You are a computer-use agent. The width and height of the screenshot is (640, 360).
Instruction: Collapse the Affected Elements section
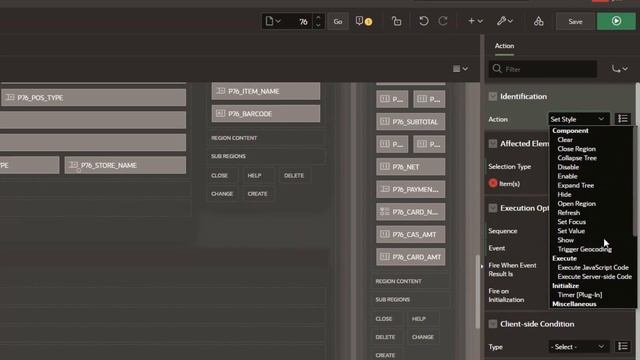493,144
